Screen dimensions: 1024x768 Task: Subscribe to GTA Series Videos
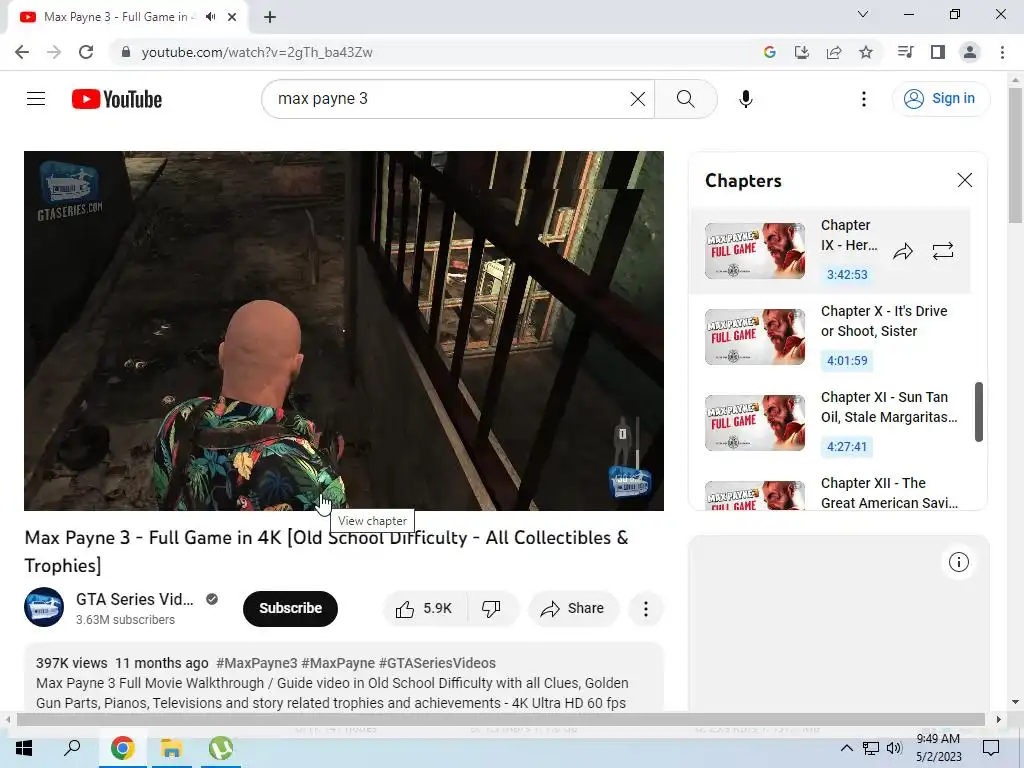(291, 609)
